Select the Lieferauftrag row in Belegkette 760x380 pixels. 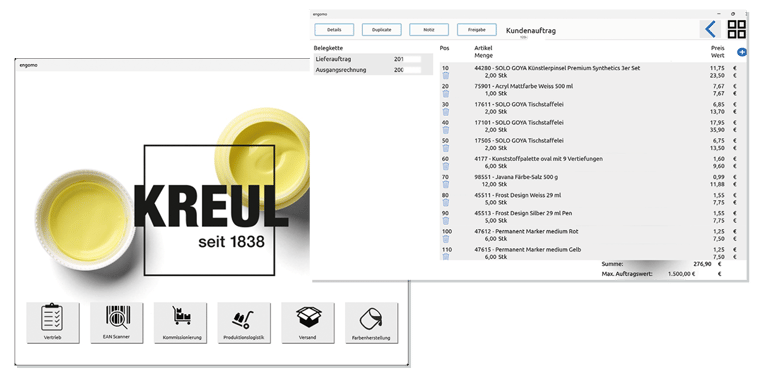[x=373, y=59]
